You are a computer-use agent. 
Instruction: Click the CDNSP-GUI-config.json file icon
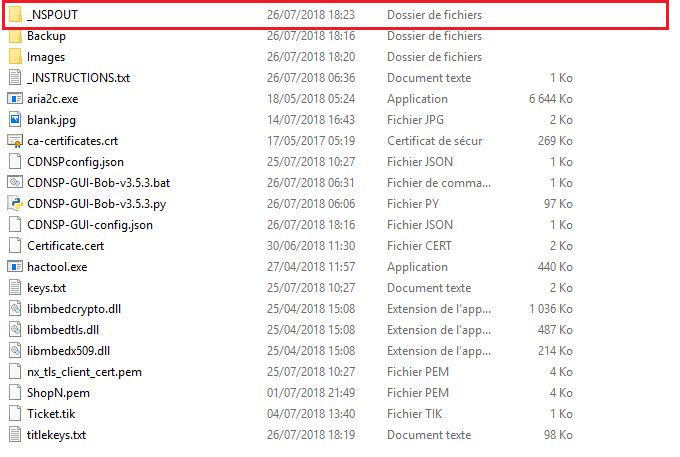15,225
